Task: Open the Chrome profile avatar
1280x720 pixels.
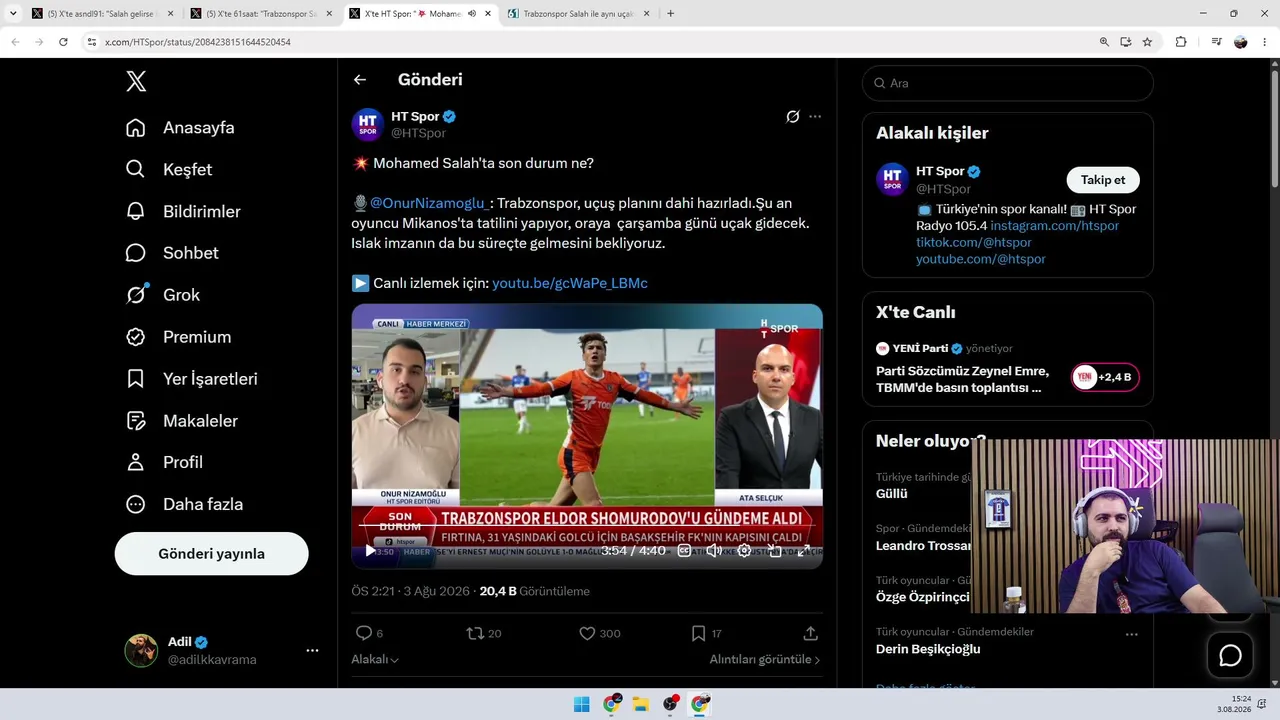Action: [x=1241, y=42]
